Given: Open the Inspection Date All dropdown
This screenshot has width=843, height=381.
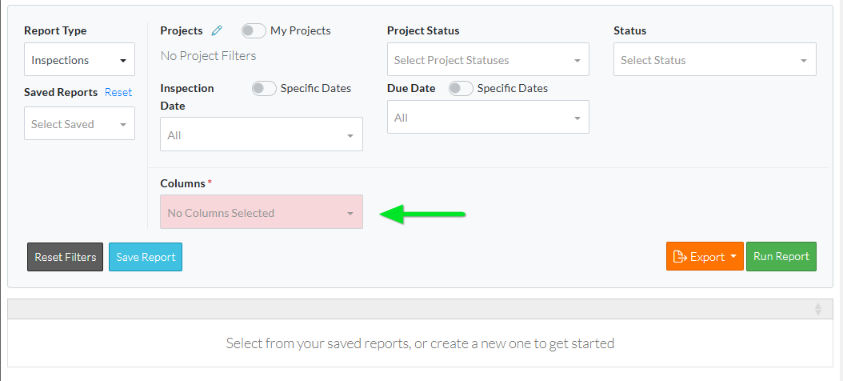Looking at the screenshot, I should point(261,134).
